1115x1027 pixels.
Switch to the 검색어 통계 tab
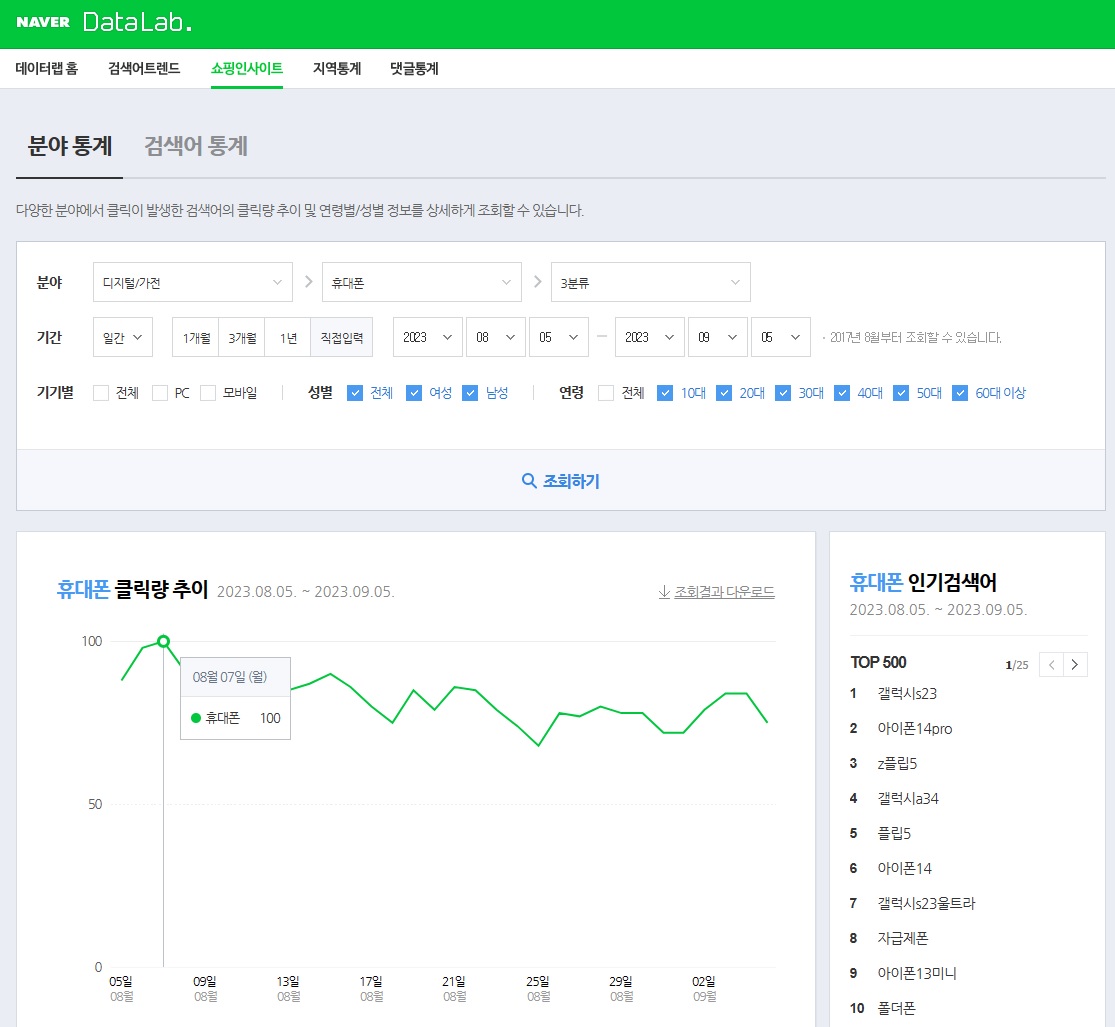point(194,146)
